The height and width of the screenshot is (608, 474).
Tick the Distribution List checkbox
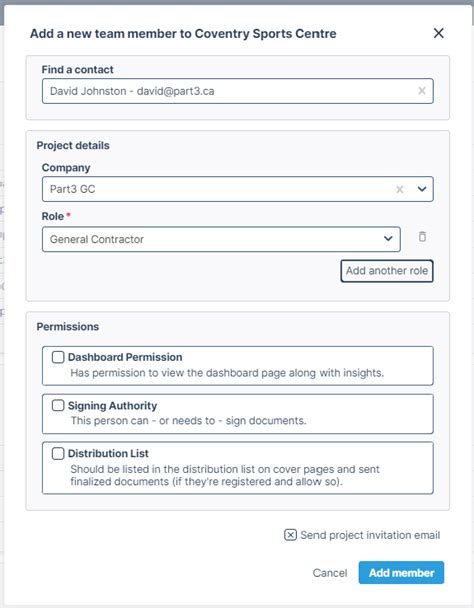(58, 453)
